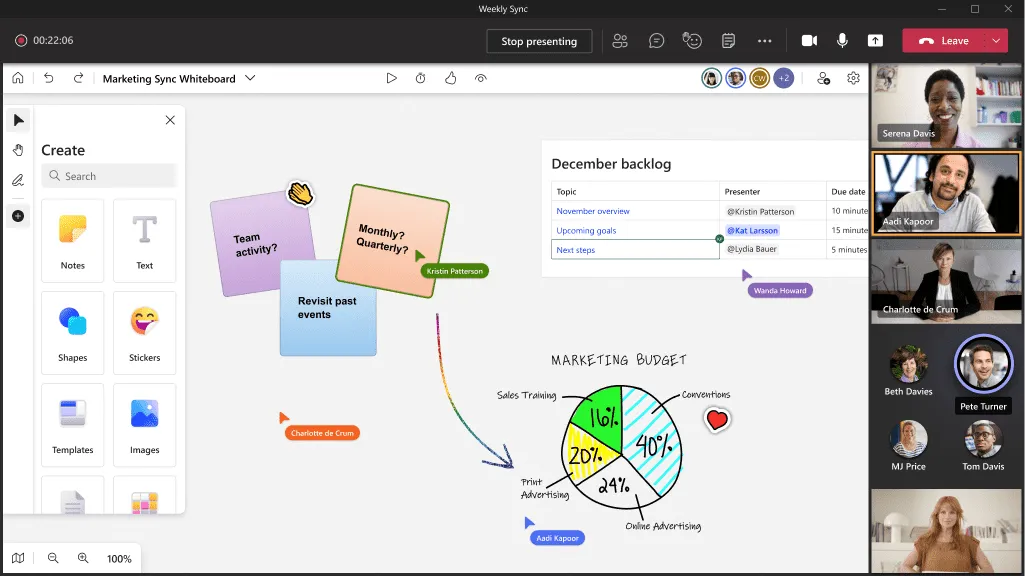
Task: Open the Stickers panel in Create
Action: [x=144, y=333]
